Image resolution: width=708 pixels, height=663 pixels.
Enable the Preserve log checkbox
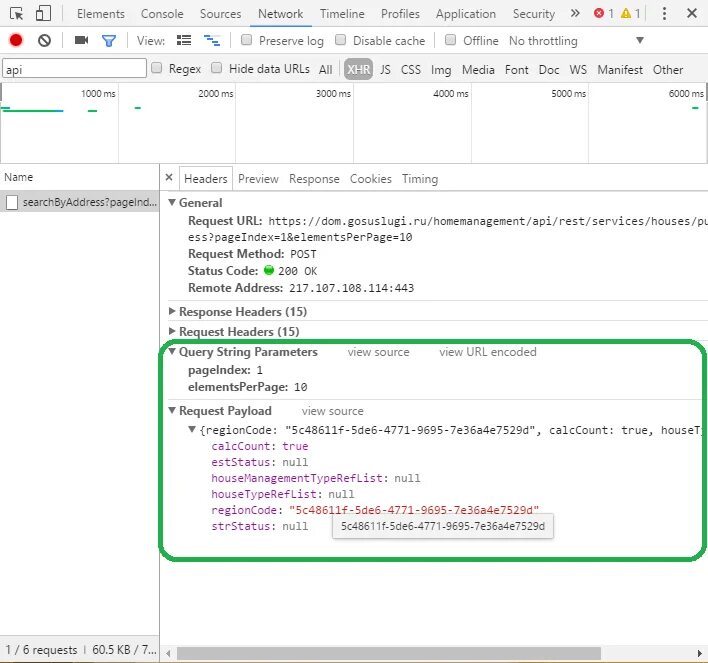(x=247, y=40)
